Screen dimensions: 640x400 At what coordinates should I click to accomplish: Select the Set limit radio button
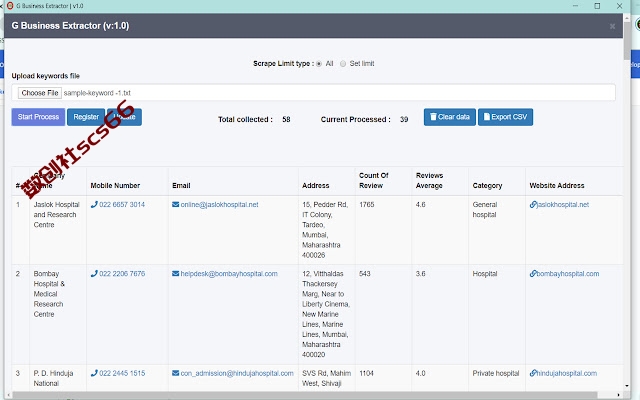coord(343,64)
